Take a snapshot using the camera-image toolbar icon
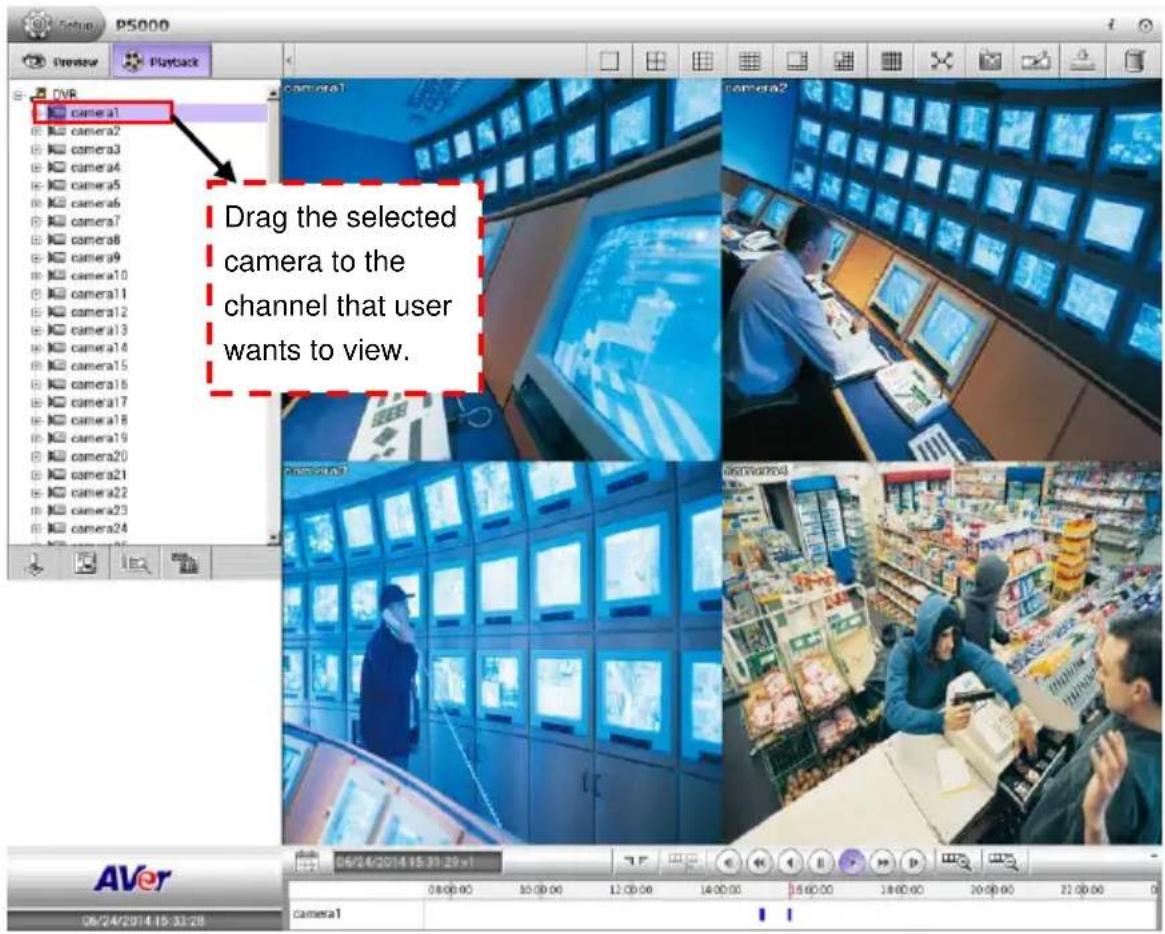 [990, 61]
